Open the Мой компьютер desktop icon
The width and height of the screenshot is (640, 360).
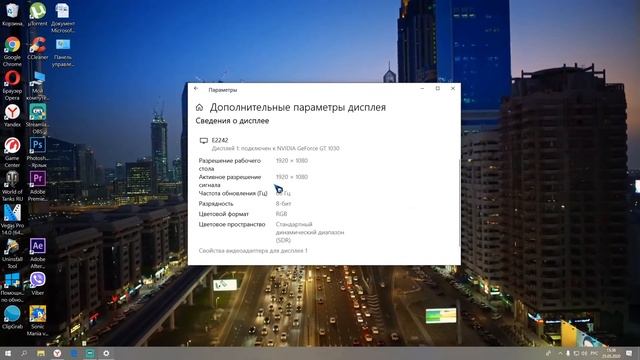coord(38,85)
